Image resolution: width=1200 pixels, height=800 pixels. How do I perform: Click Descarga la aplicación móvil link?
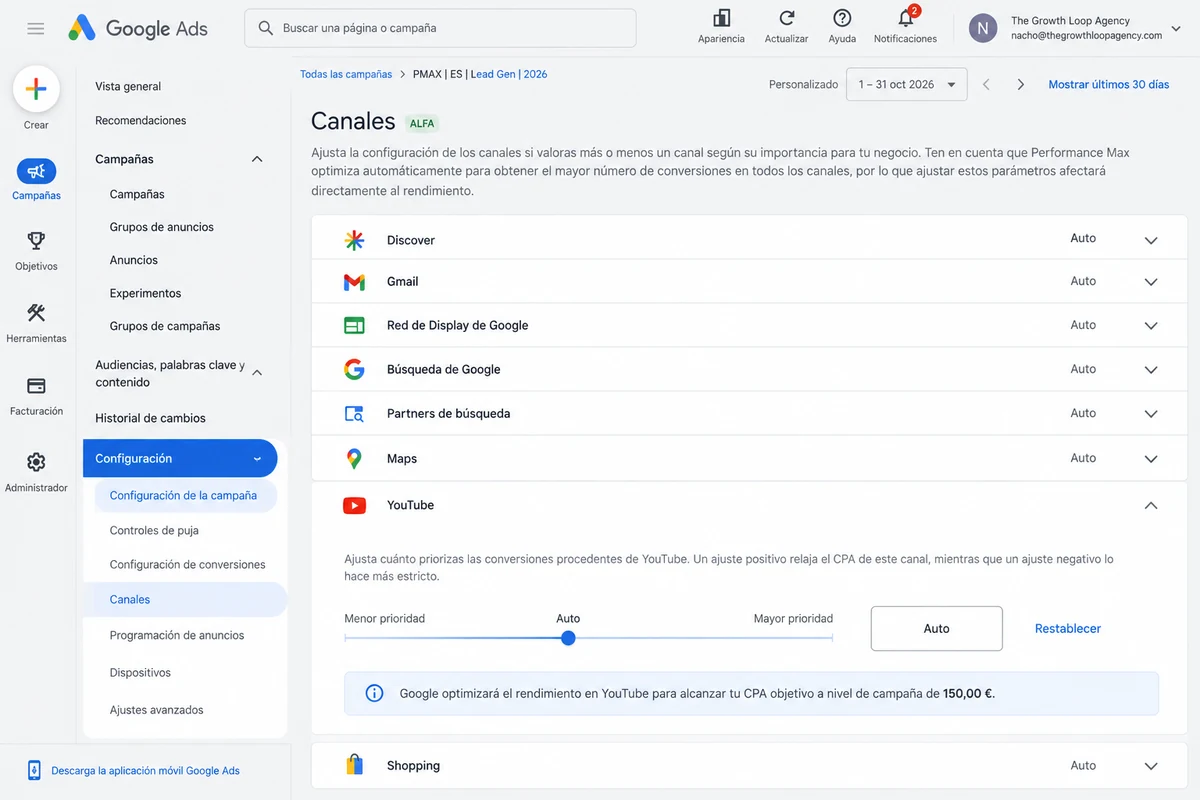tap(146, 771)
